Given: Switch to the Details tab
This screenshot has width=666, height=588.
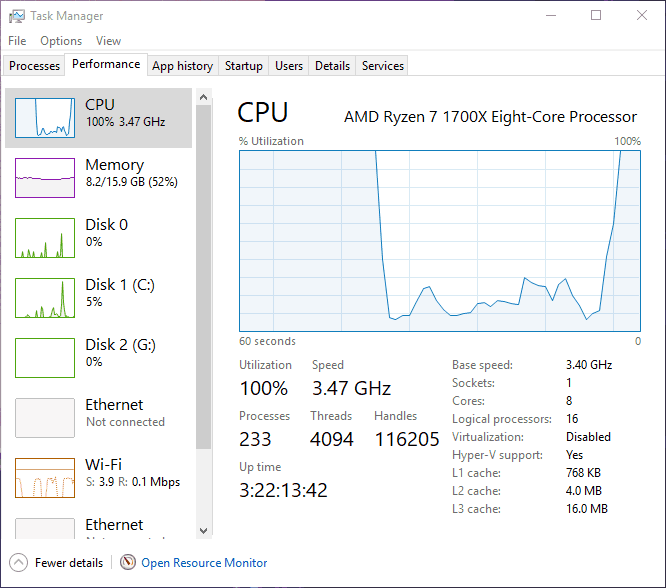Looking at the screenshot, I should point(332,66).
